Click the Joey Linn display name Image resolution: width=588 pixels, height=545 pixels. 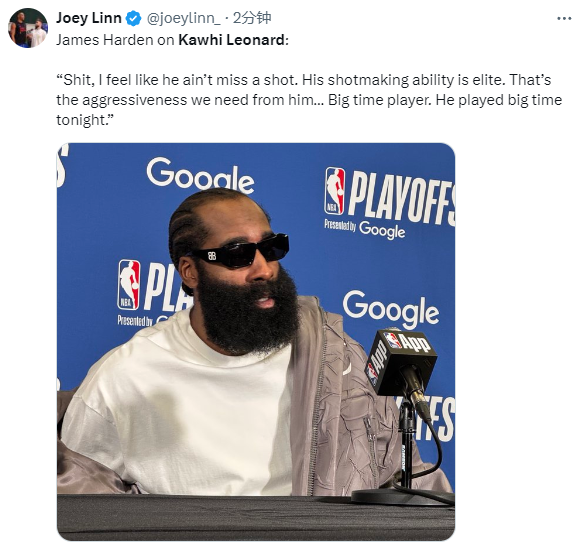88,18
